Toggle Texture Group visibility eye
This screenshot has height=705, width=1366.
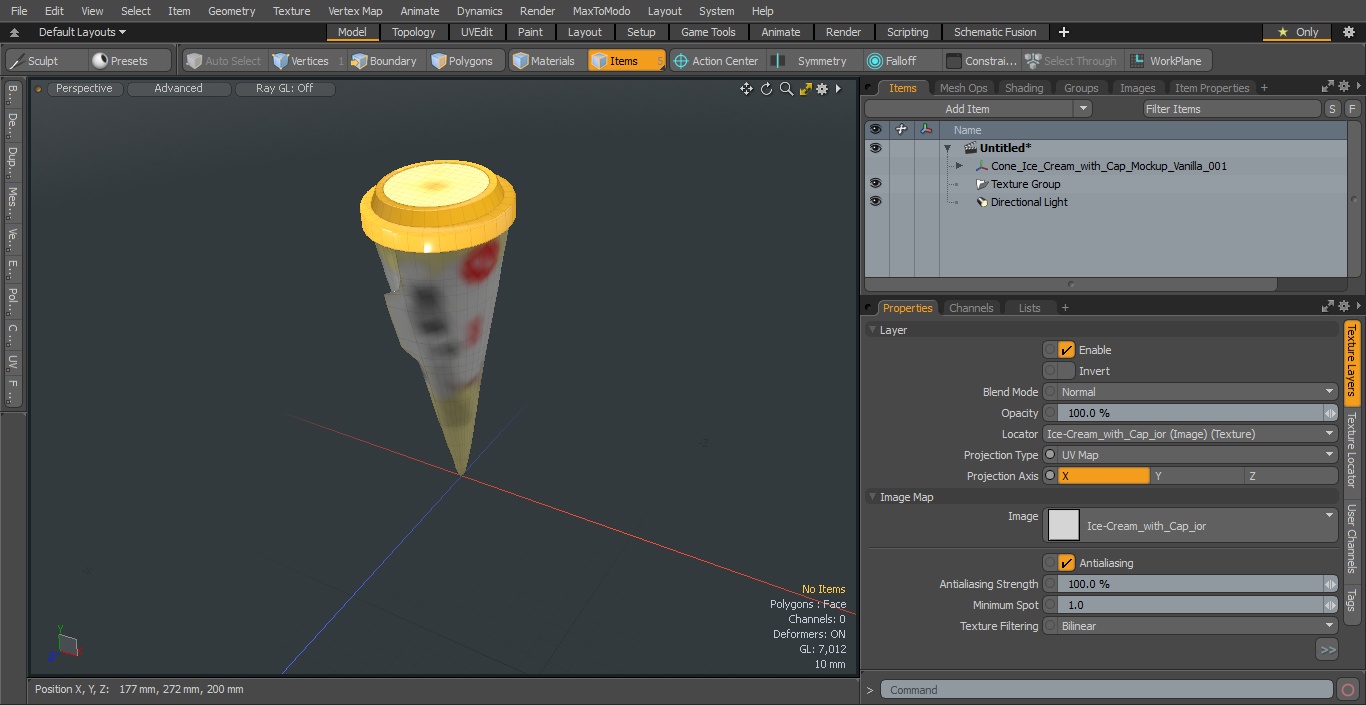[x=876, y=184]
